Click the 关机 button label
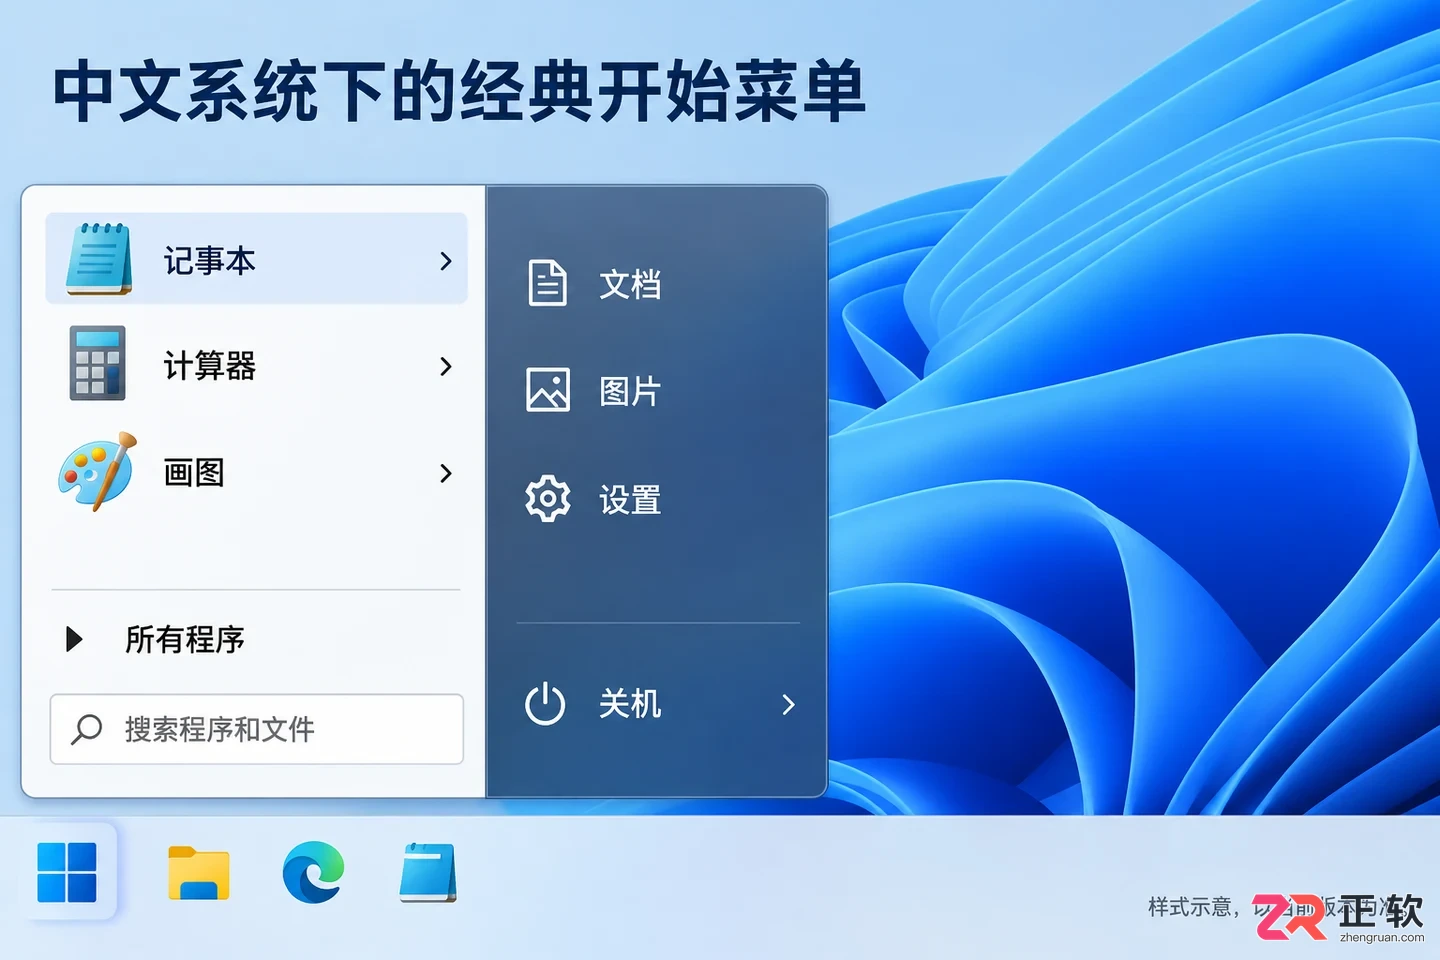Image resolution: width=1440 pixels, height=960 pixels. point(630,704)
